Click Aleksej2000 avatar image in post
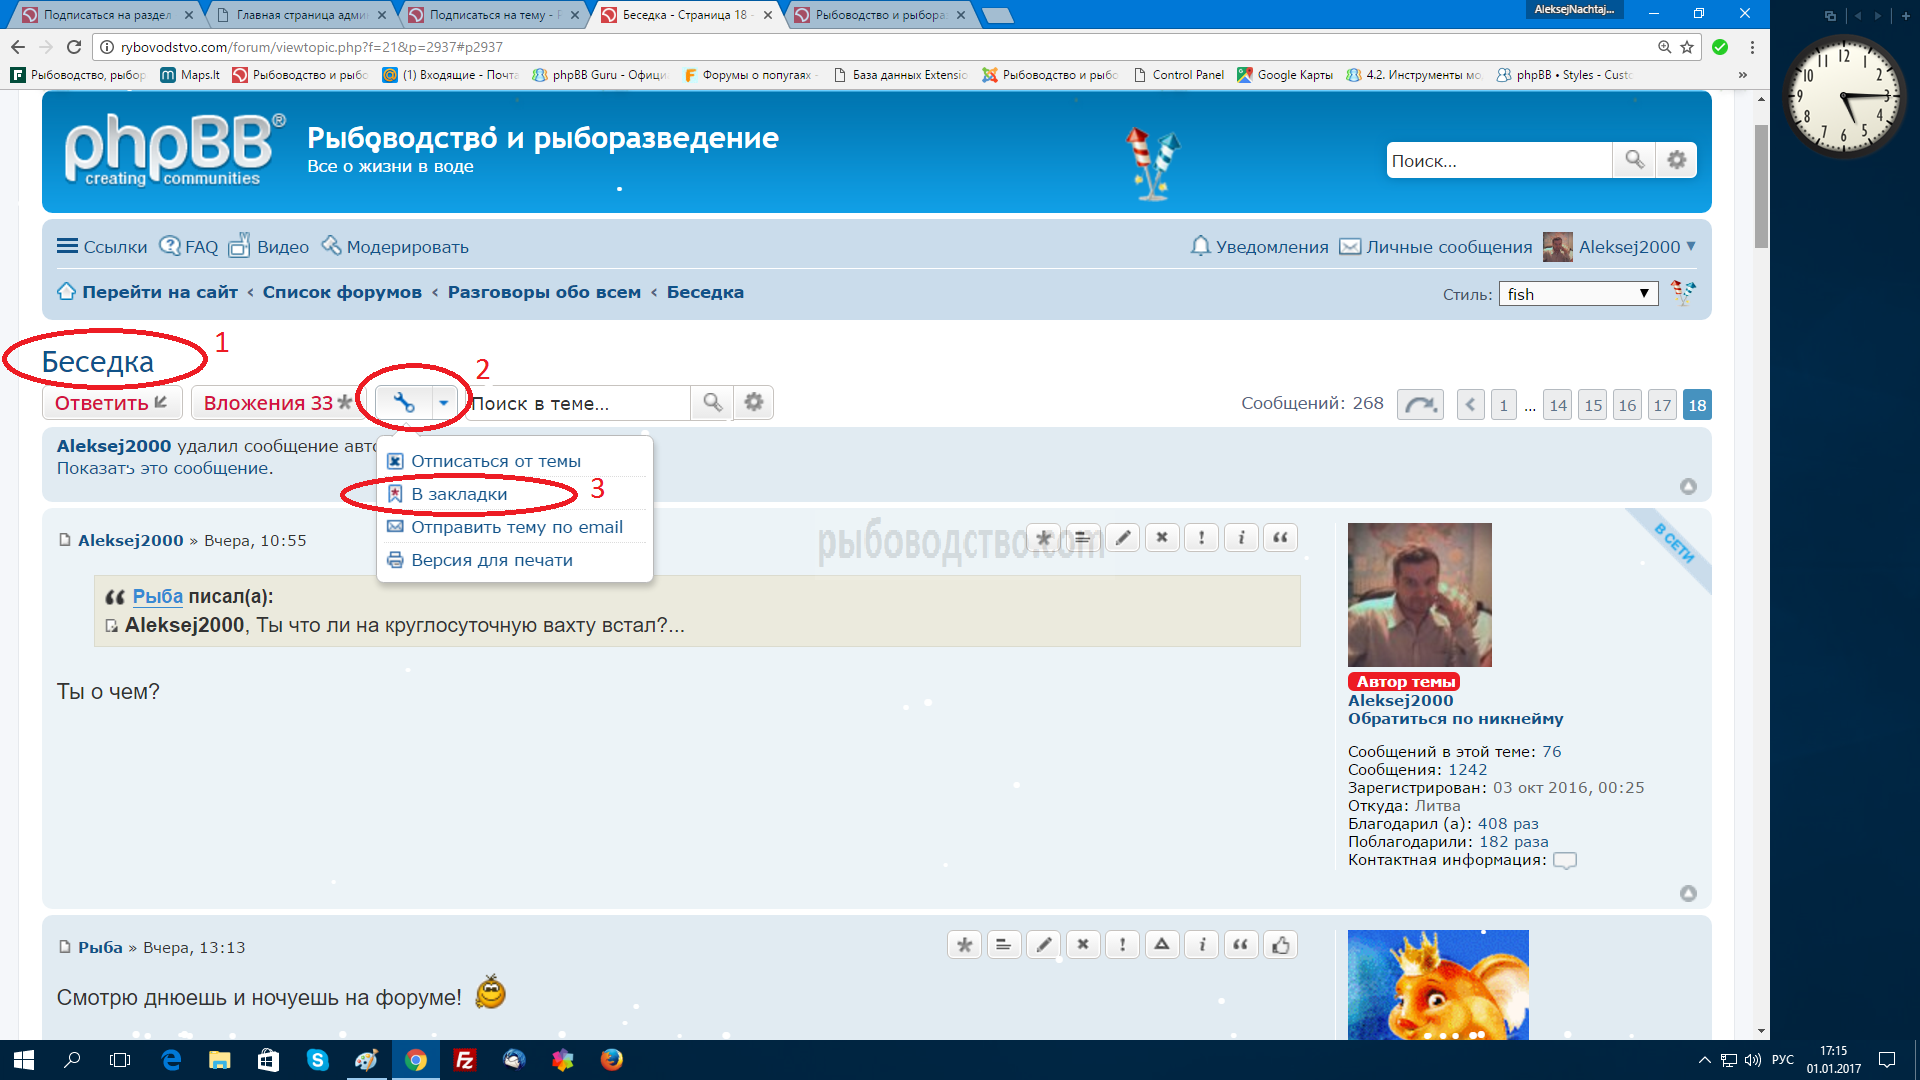The image size is (1920, 1080). pos(1419,595)
